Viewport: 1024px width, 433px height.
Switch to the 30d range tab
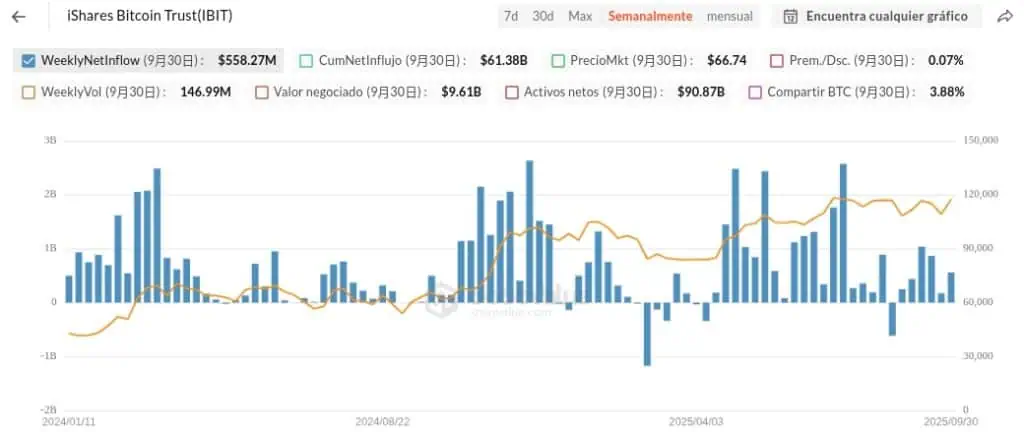[x=543, y=17]
